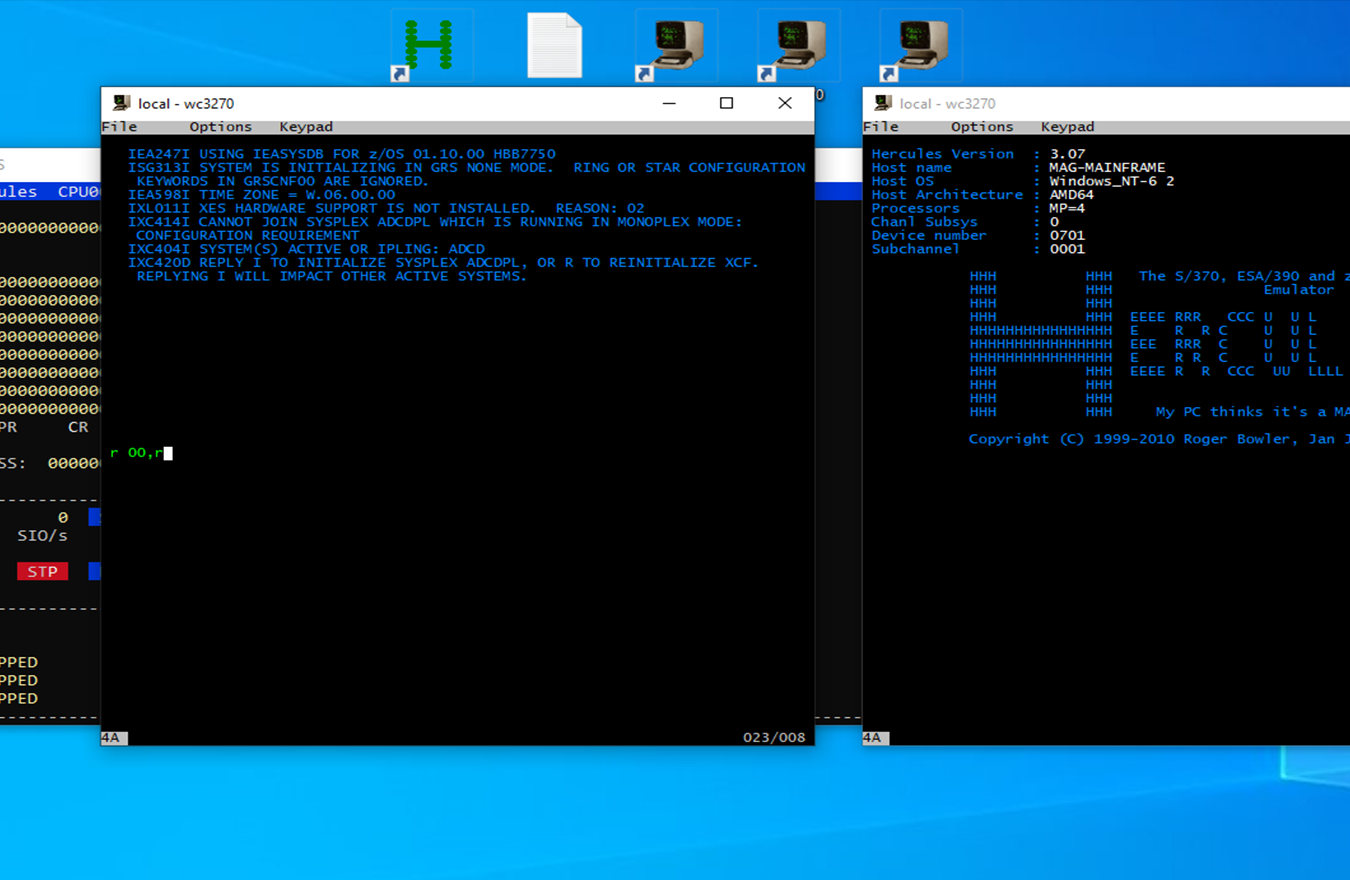Open the middle terminal shortcut icon on desktop

tap(798, 46)
